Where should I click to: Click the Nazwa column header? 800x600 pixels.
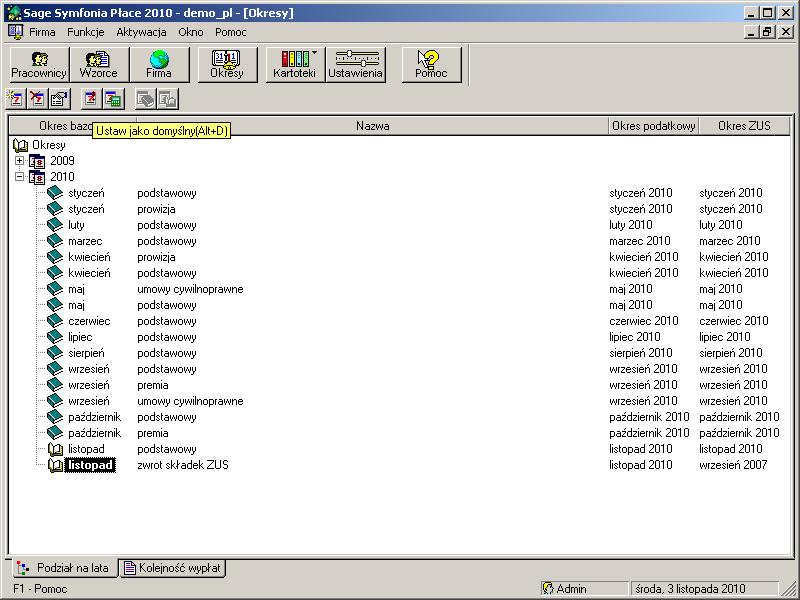372,126
